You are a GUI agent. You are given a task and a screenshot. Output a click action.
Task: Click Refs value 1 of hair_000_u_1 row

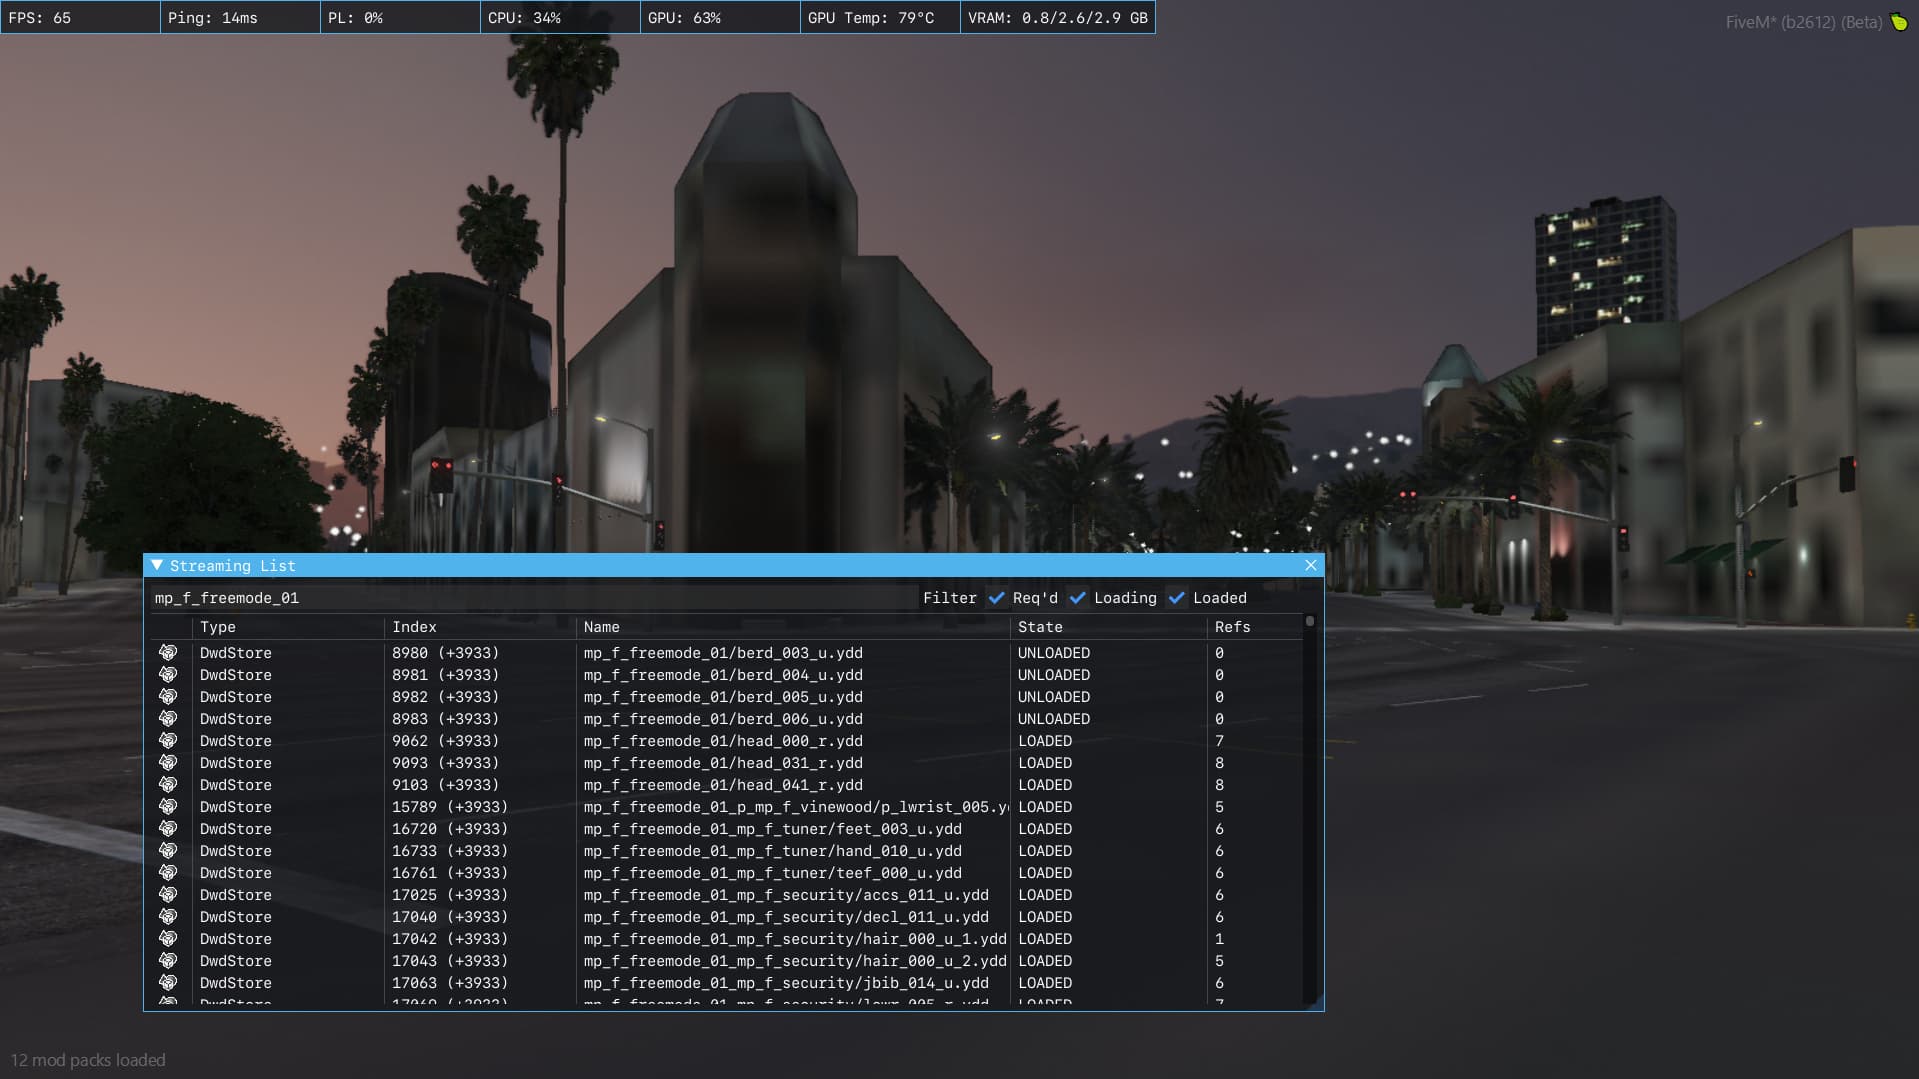pos(1219,939)
